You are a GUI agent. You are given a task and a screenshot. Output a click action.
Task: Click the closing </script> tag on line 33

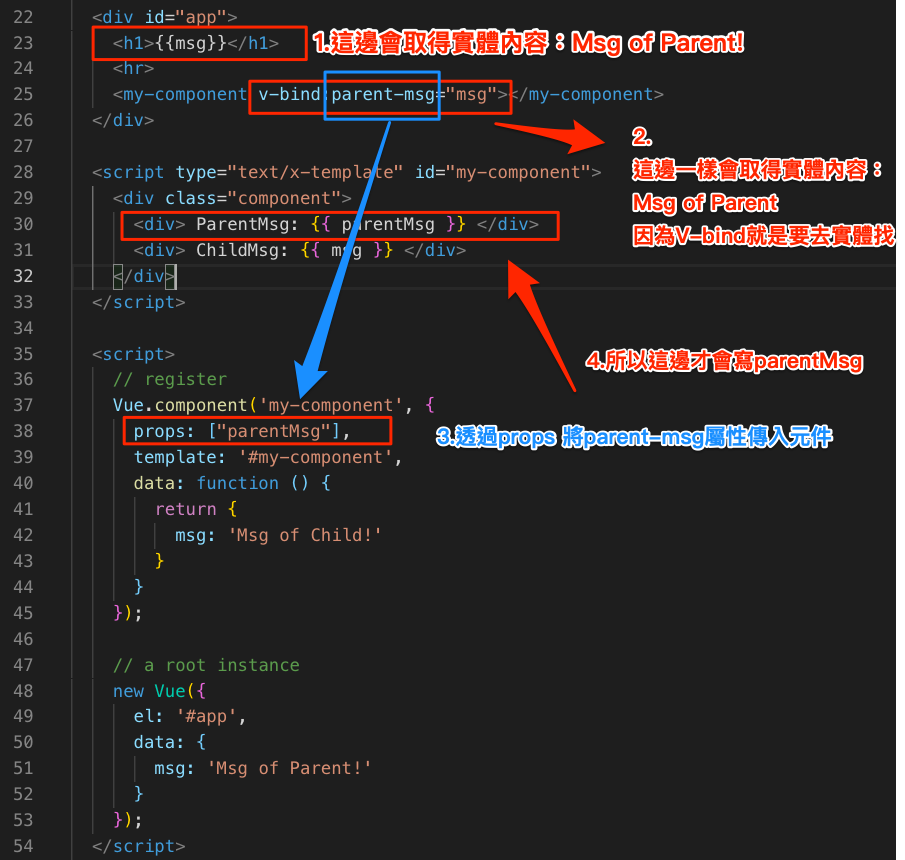139,302
